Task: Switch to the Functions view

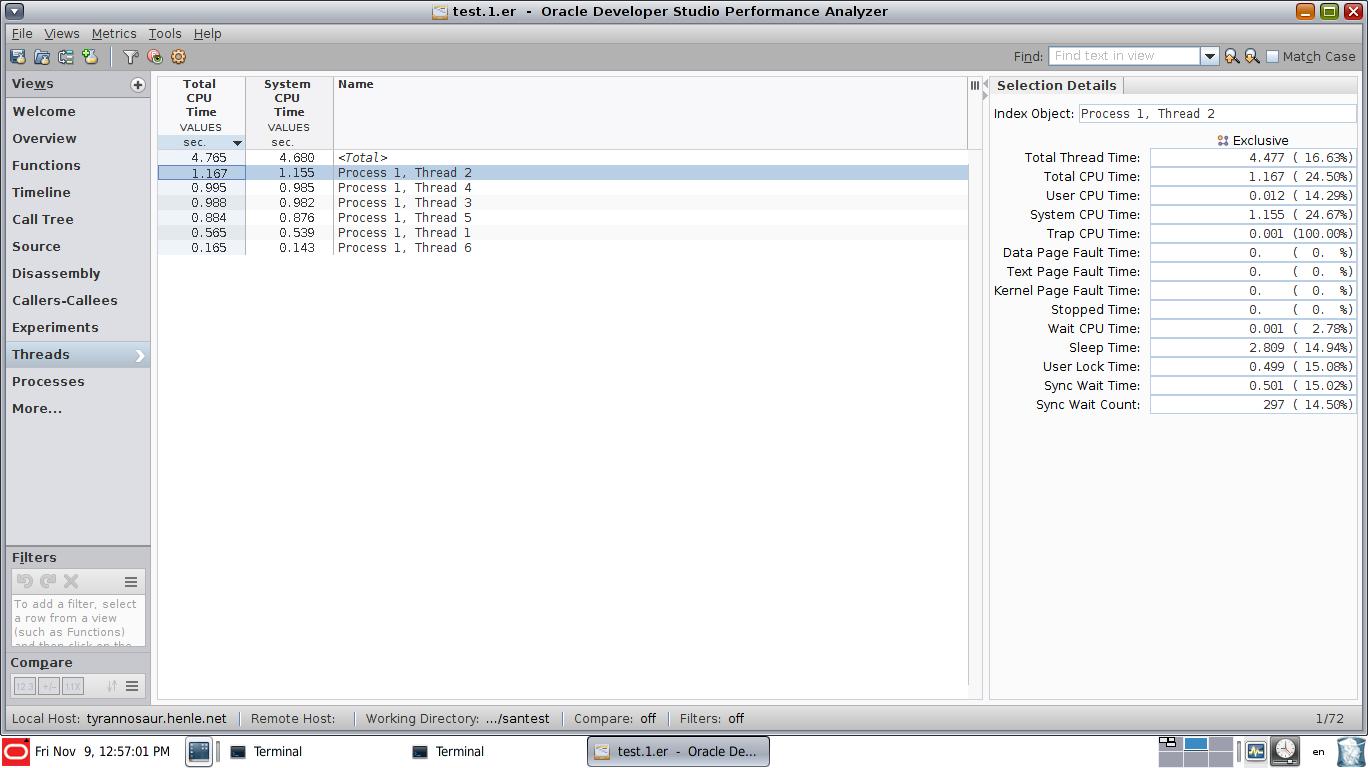Action: (x=78, y=166)
